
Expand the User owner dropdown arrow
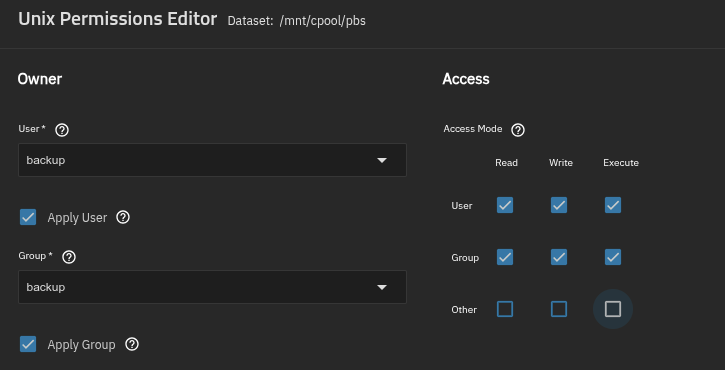(x=382, y=160)
